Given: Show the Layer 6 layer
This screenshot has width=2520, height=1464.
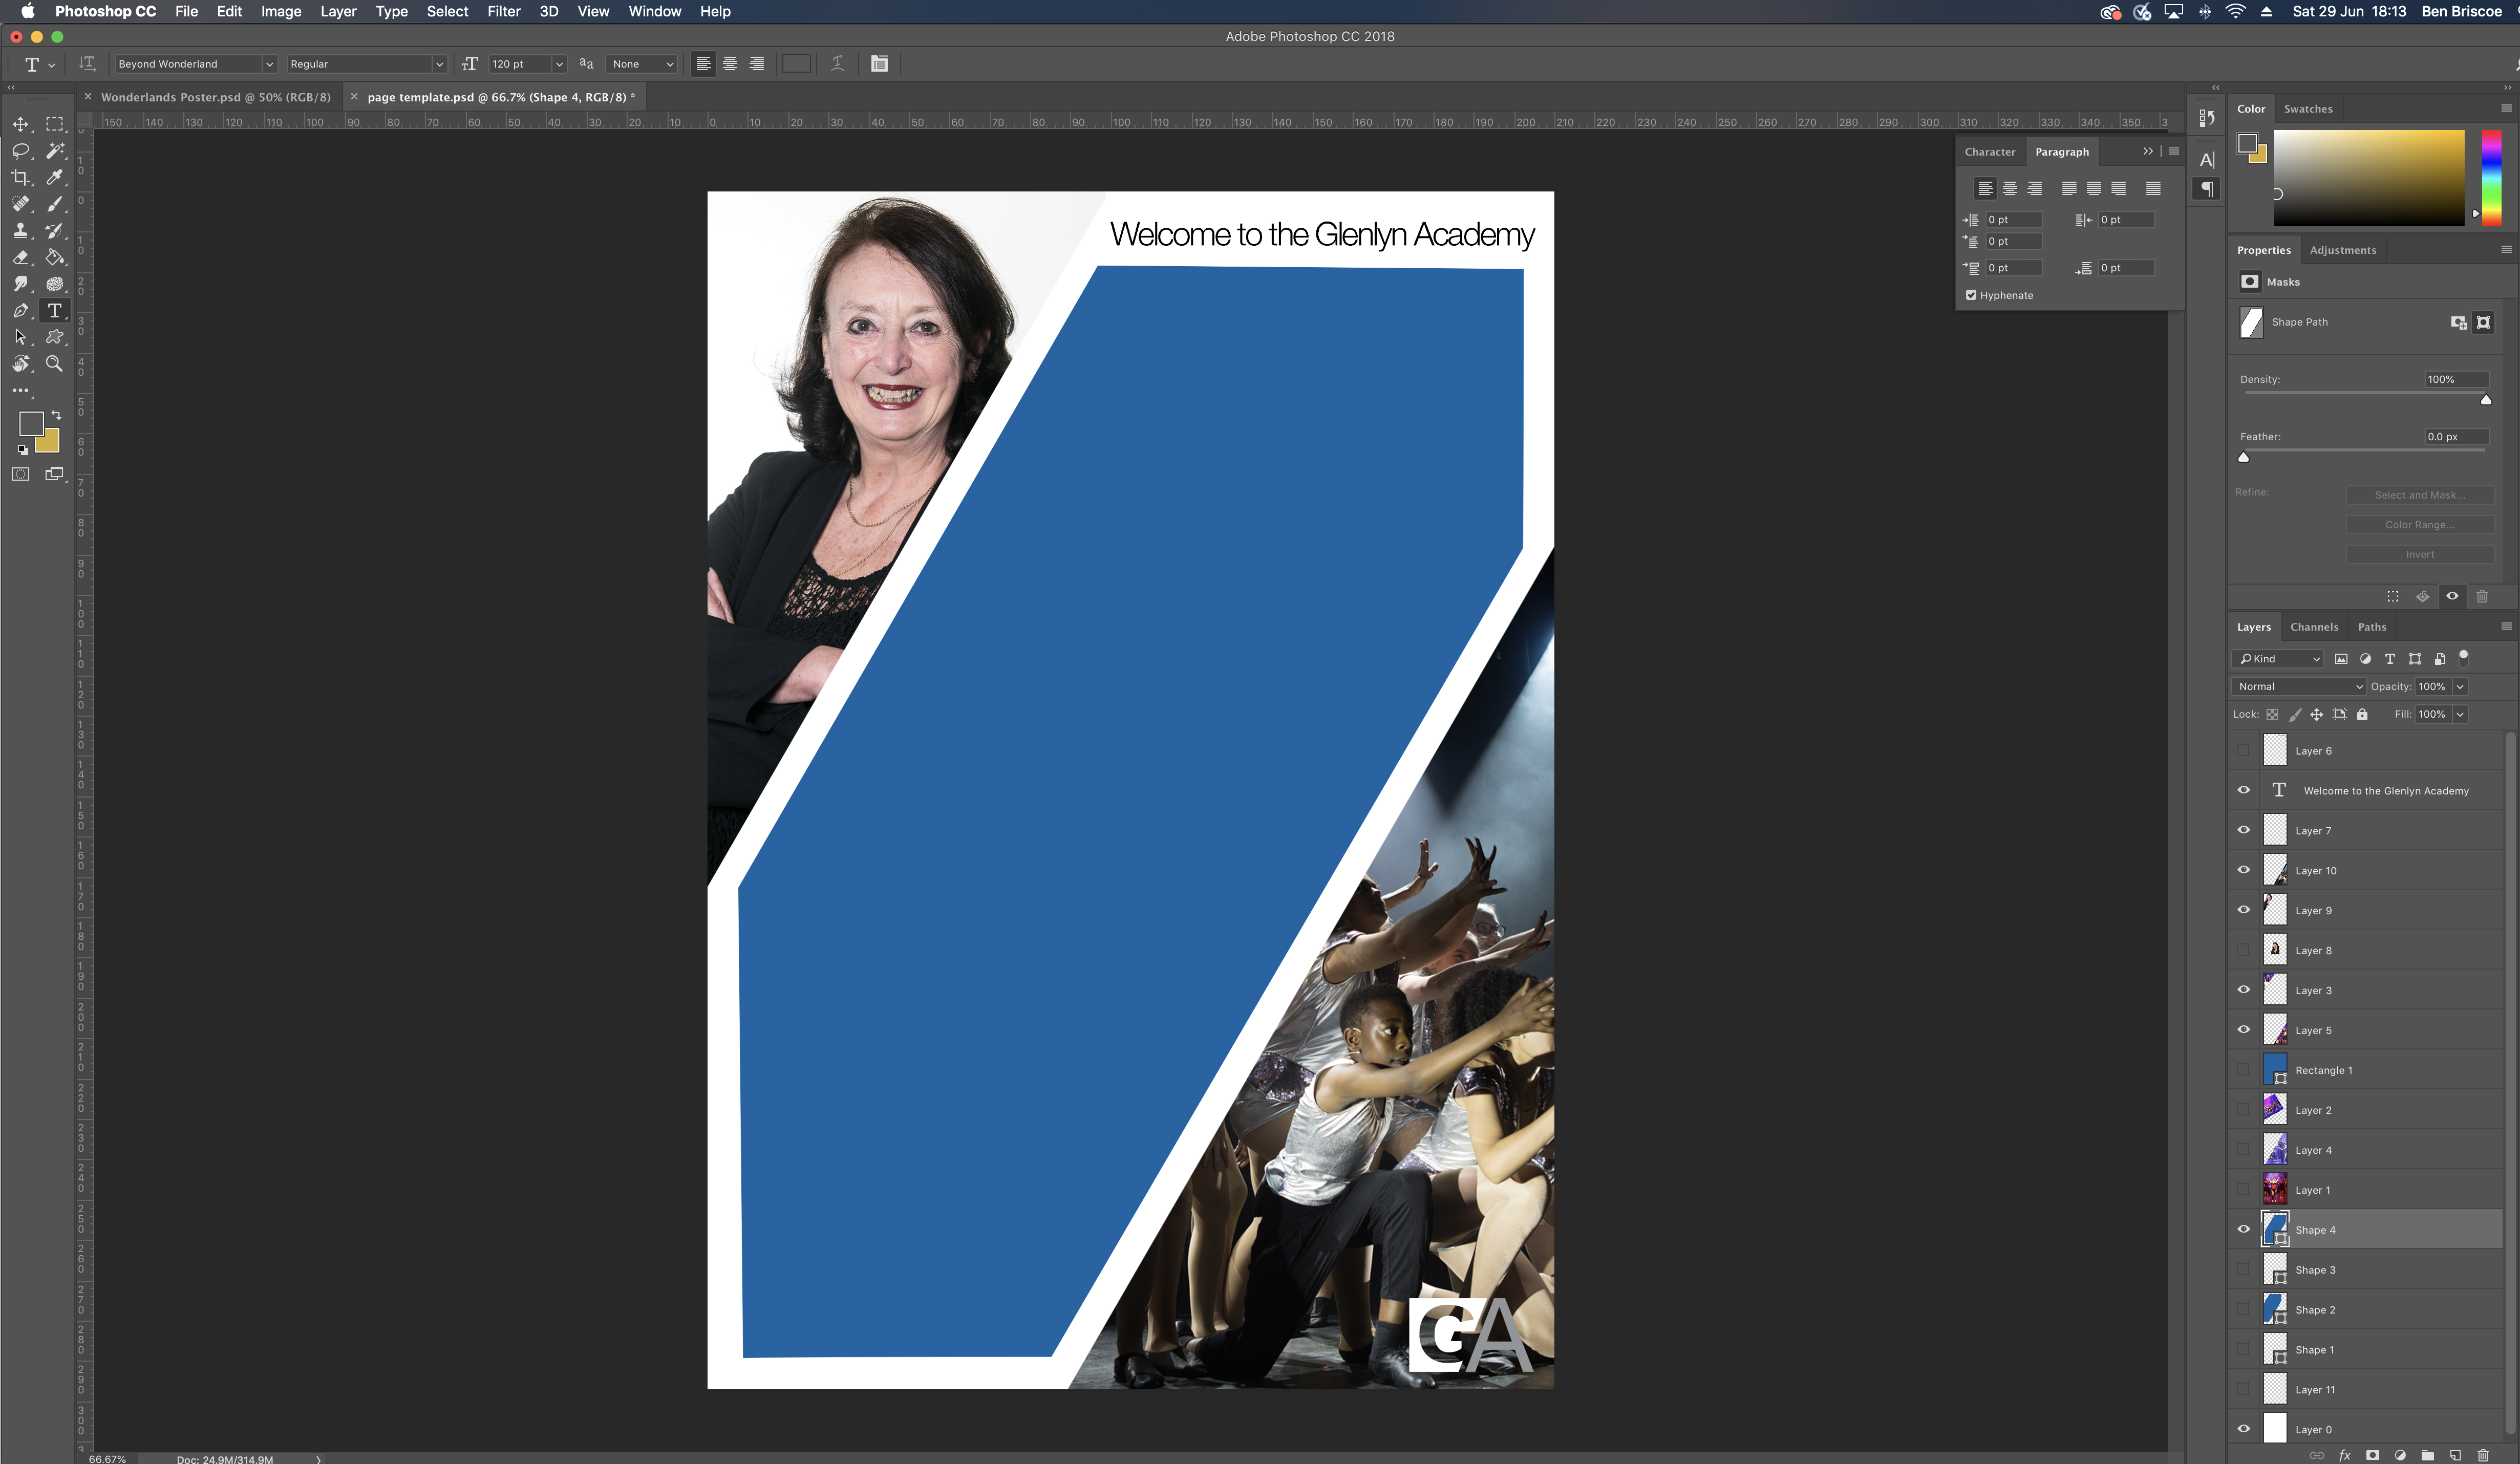Looking at the screenshot, I should [x=2244, y=751].
